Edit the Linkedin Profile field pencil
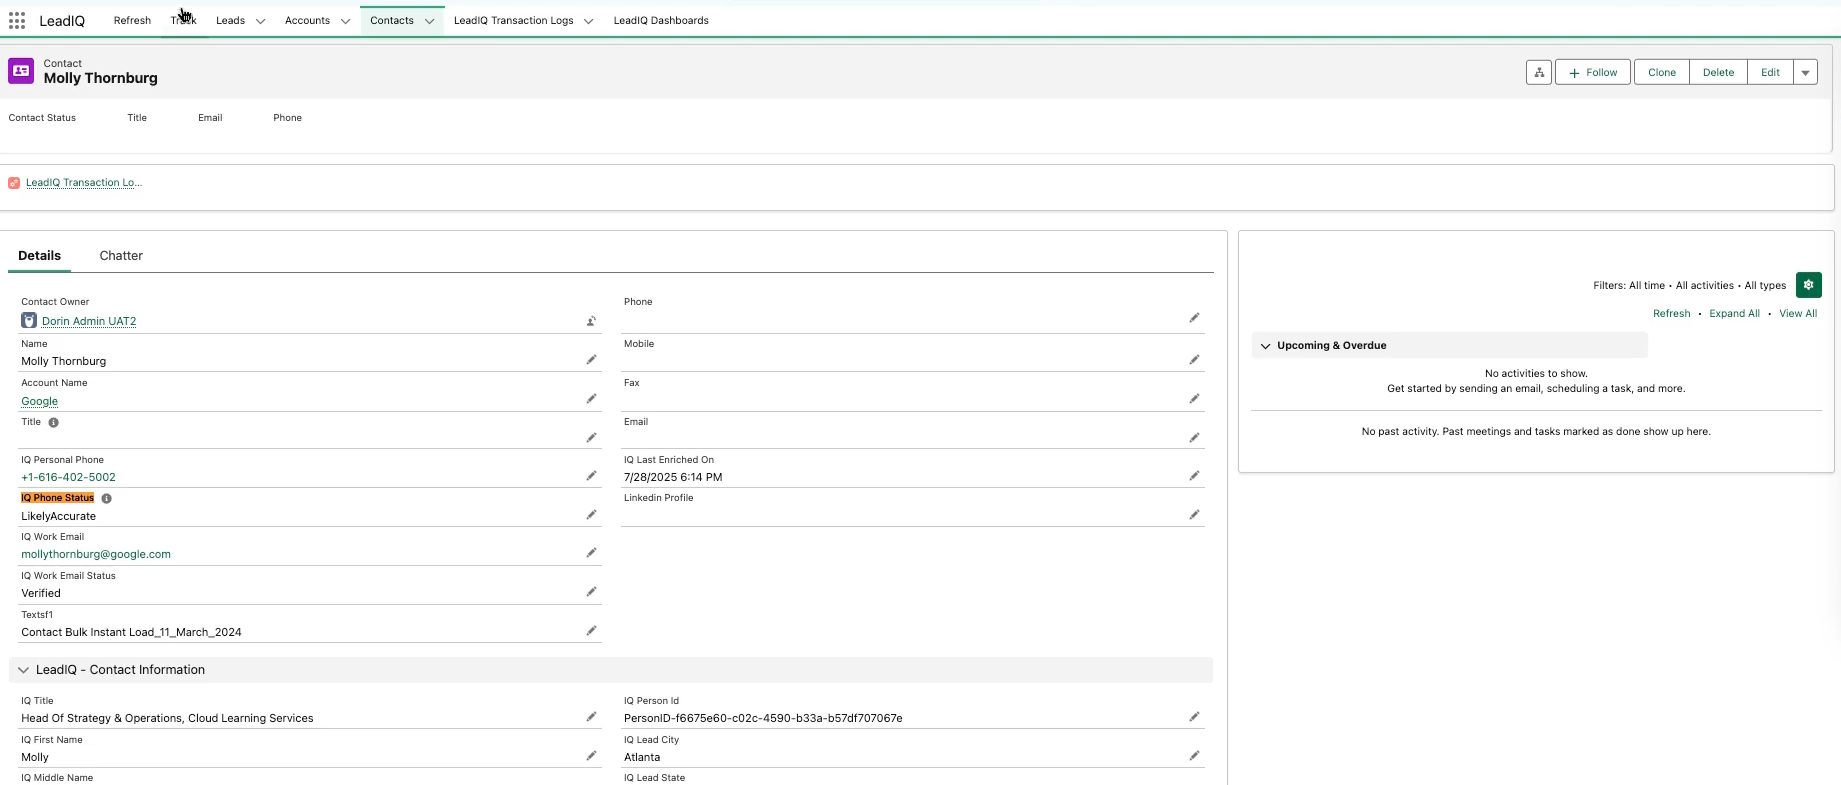Viewport: 1841px width, 785px height. click(1194, 515)
